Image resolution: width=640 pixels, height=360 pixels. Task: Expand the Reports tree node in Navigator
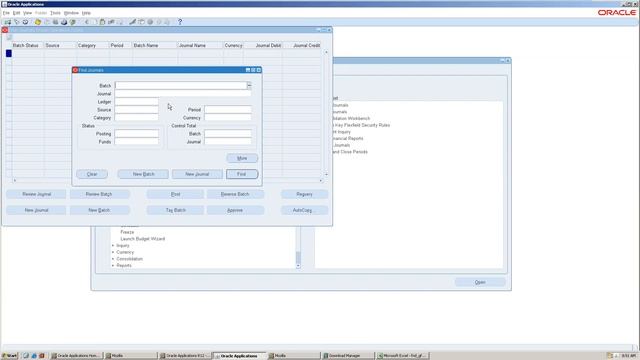(x=113, y=266)
